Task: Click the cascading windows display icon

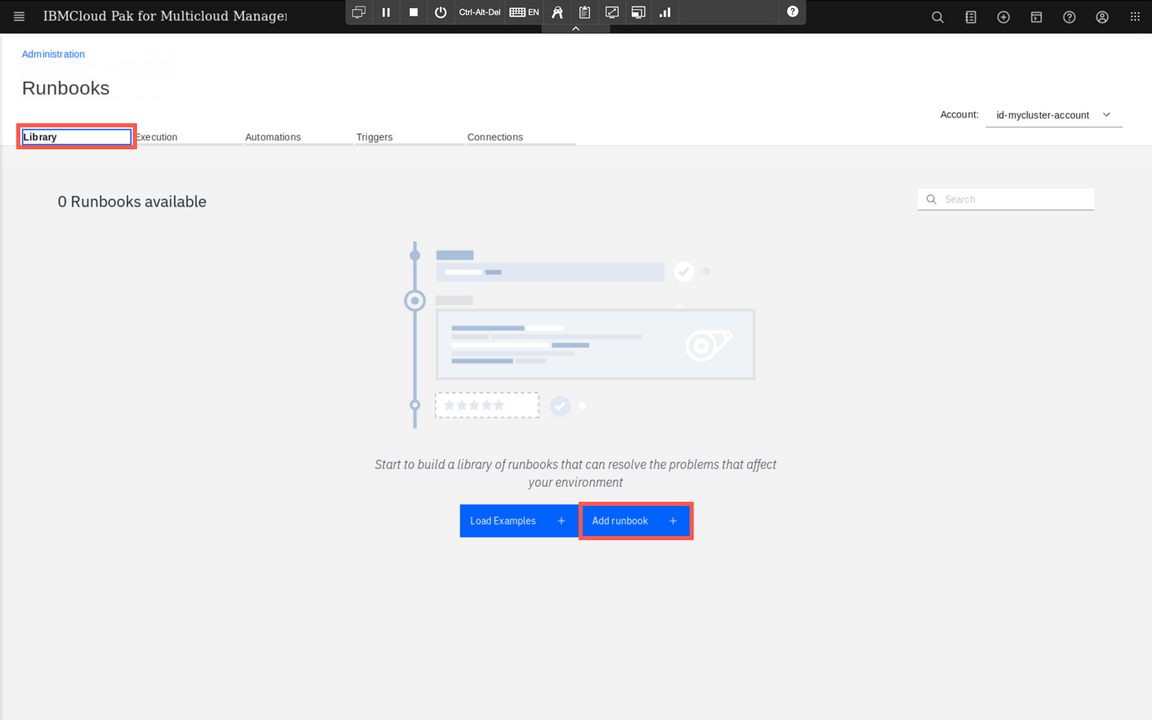Action: pos(638,12)
